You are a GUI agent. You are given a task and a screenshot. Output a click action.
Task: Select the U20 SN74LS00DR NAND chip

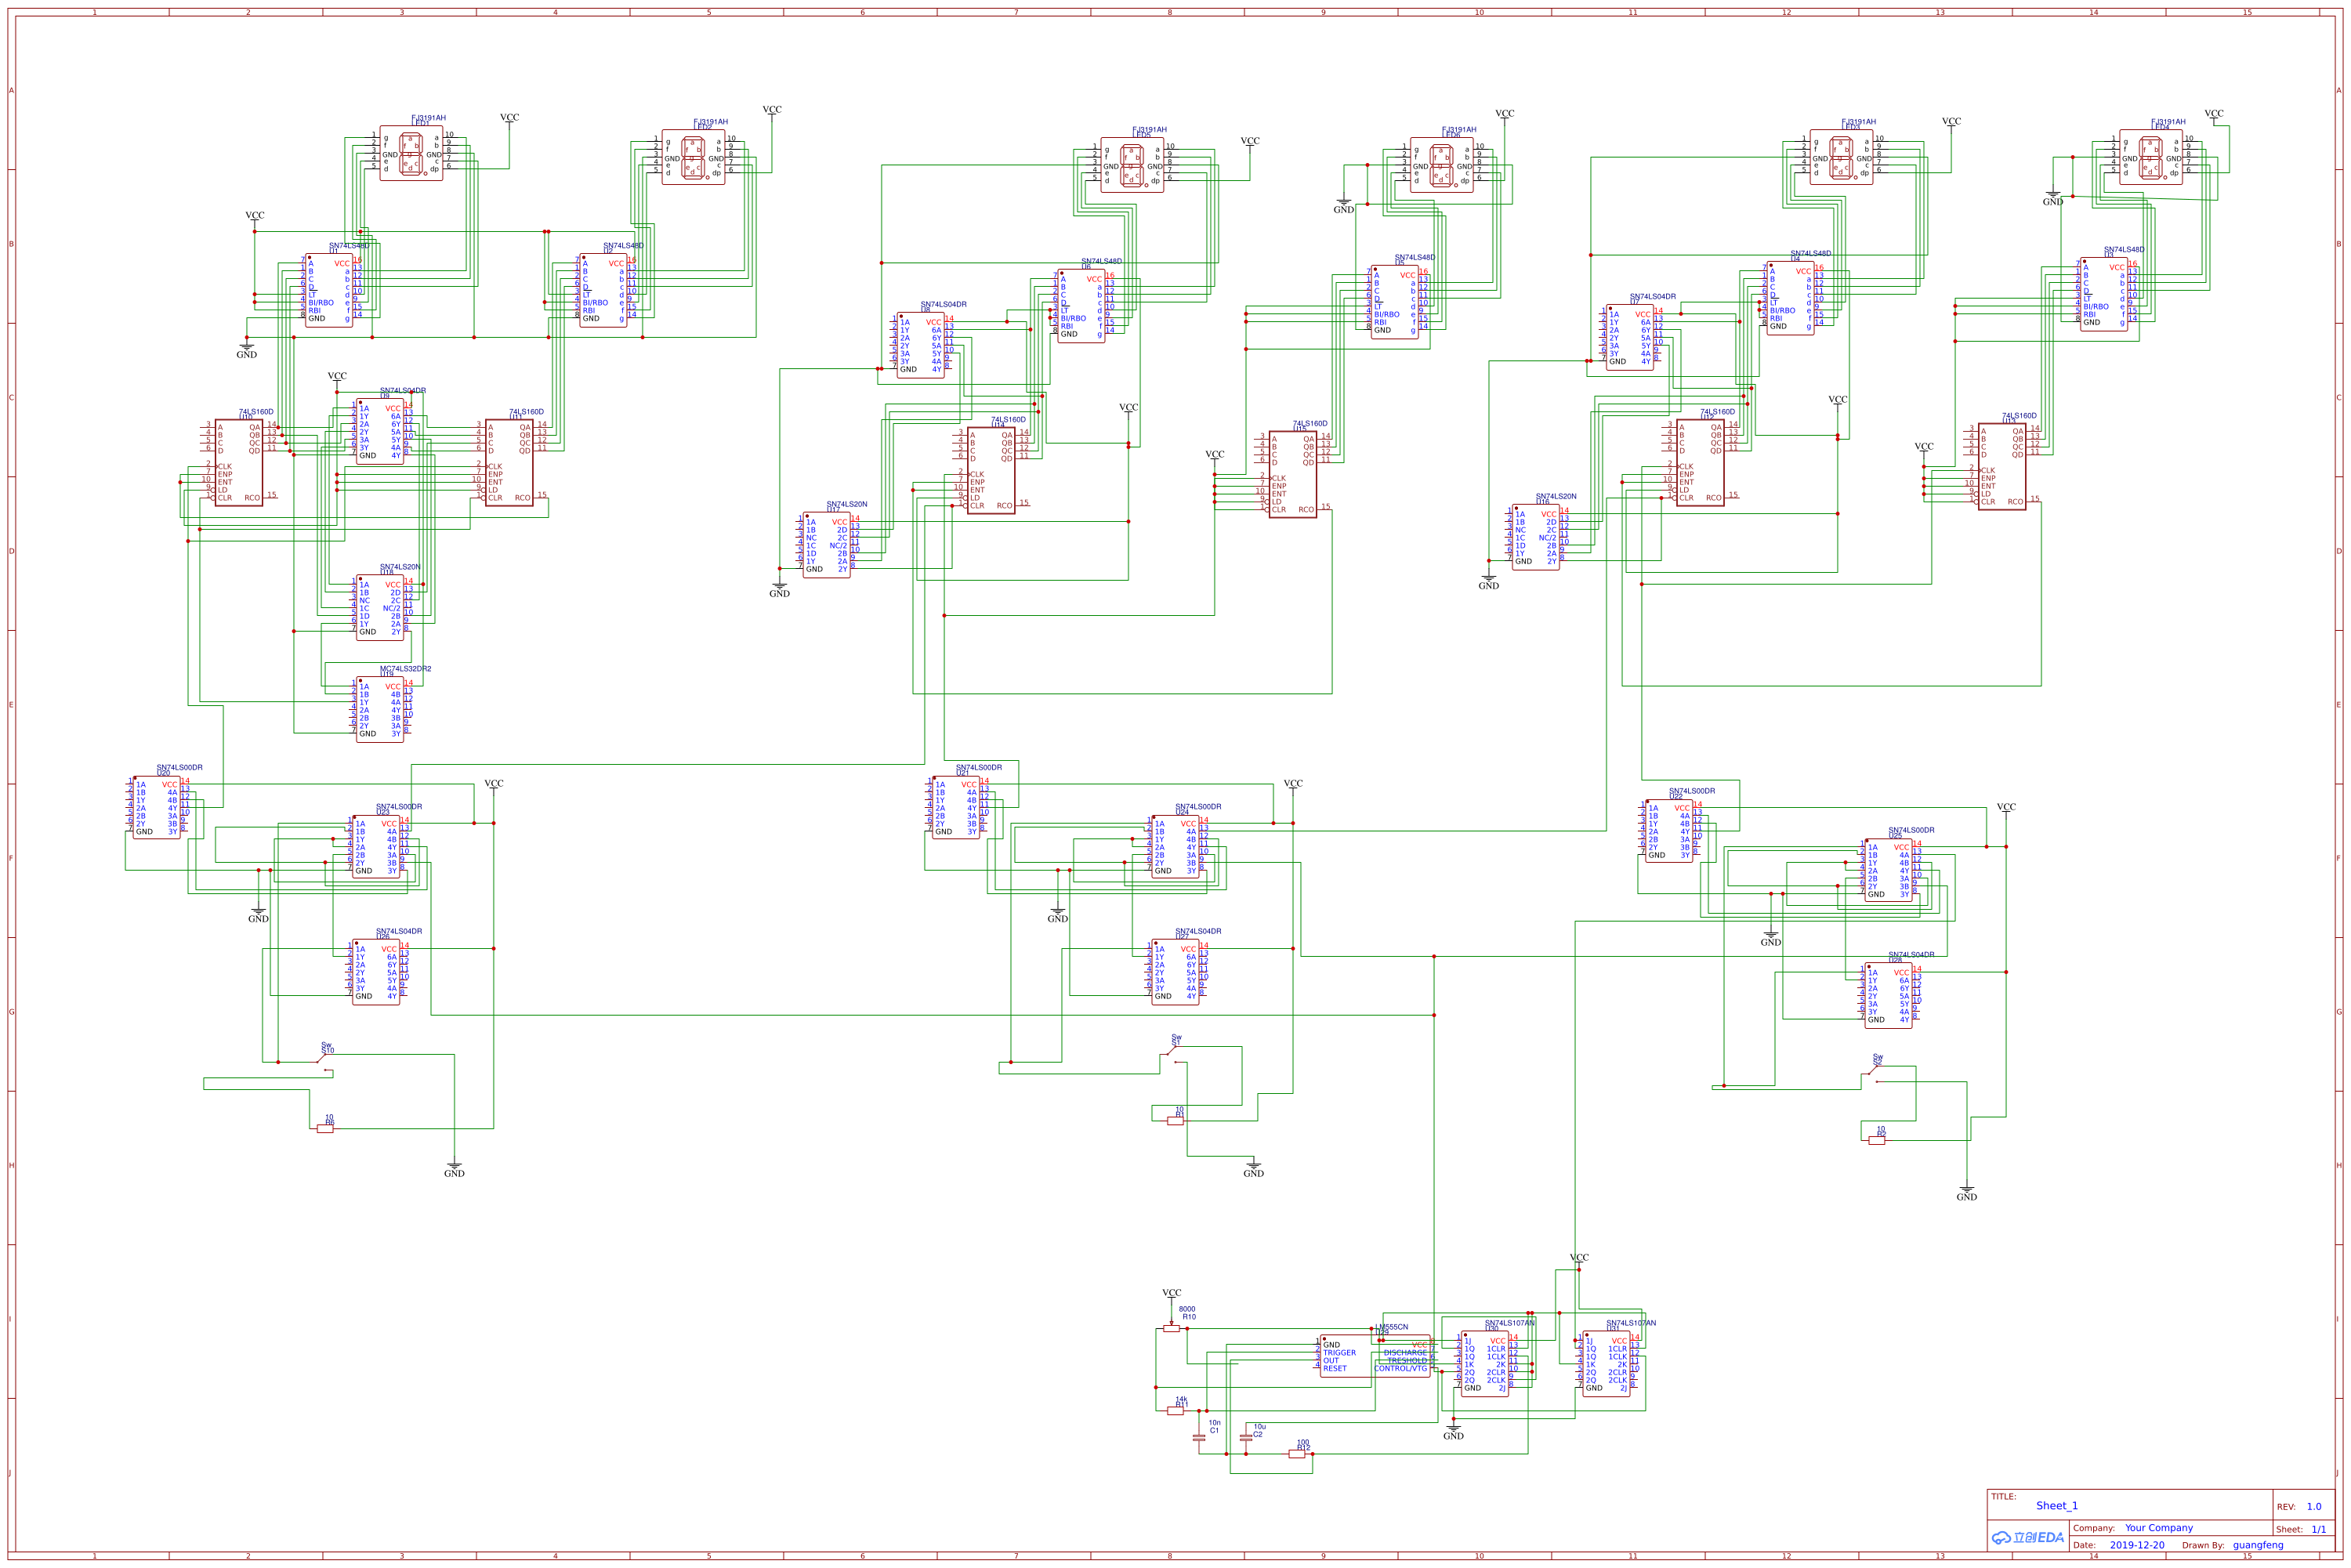pos(157,807)
